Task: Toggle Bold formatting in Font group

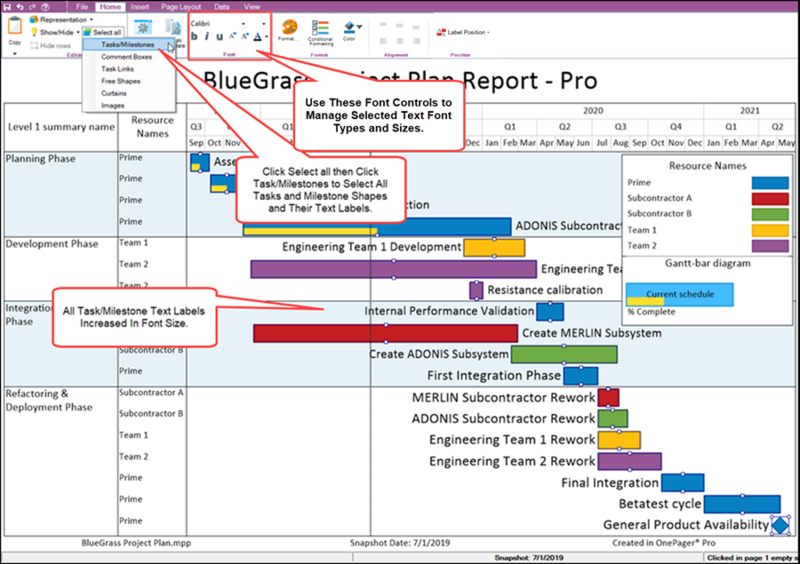Action: tap(194, 36)
